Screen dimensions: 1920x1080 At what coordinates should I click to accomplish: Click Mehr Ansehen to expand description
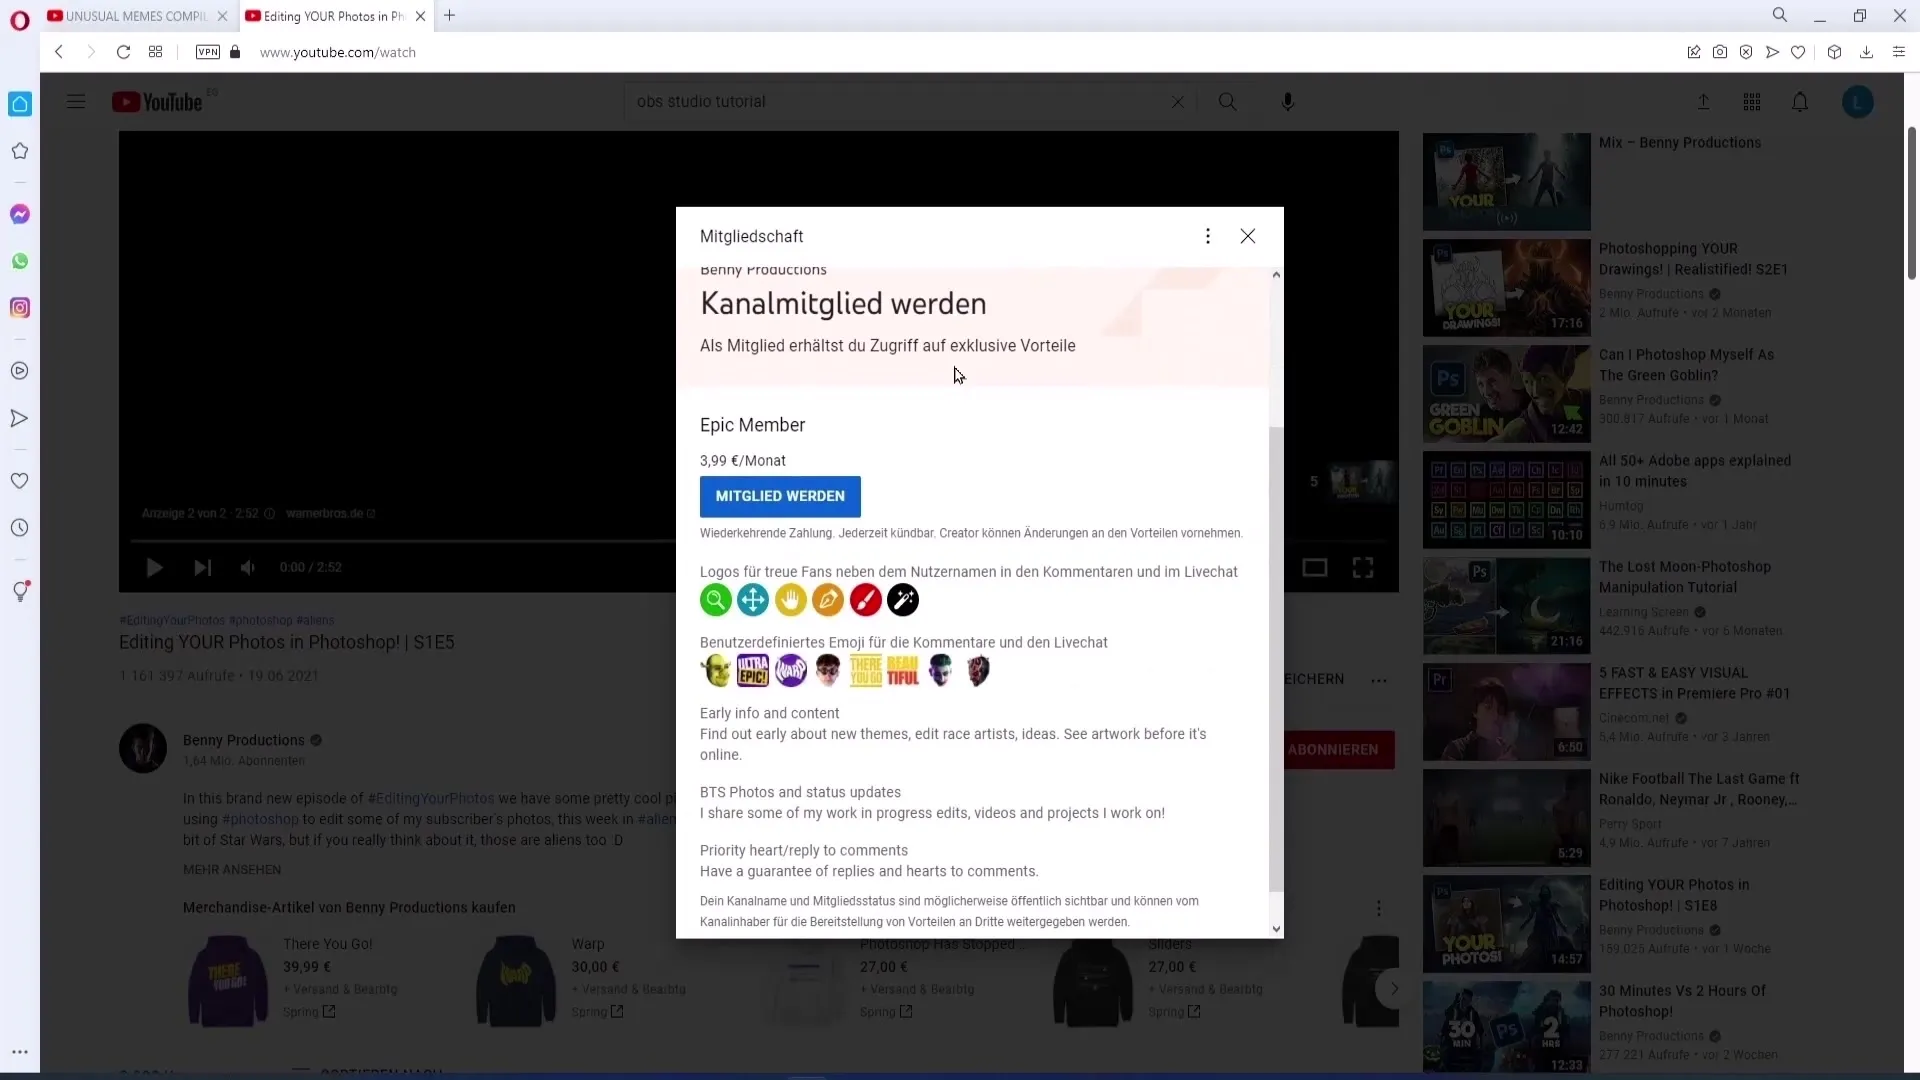[232, 869]
